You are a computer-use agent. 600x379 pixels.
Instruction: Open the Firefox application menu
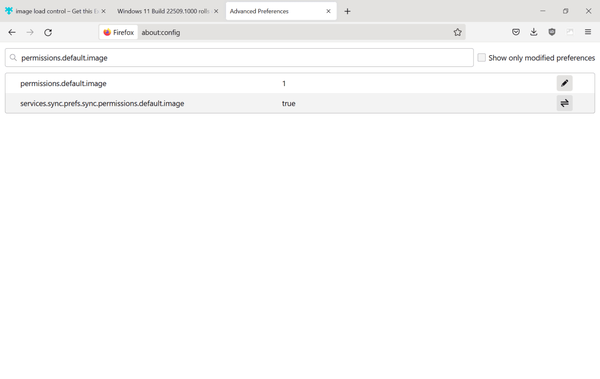pyautogui.click(x=588, y=32)
